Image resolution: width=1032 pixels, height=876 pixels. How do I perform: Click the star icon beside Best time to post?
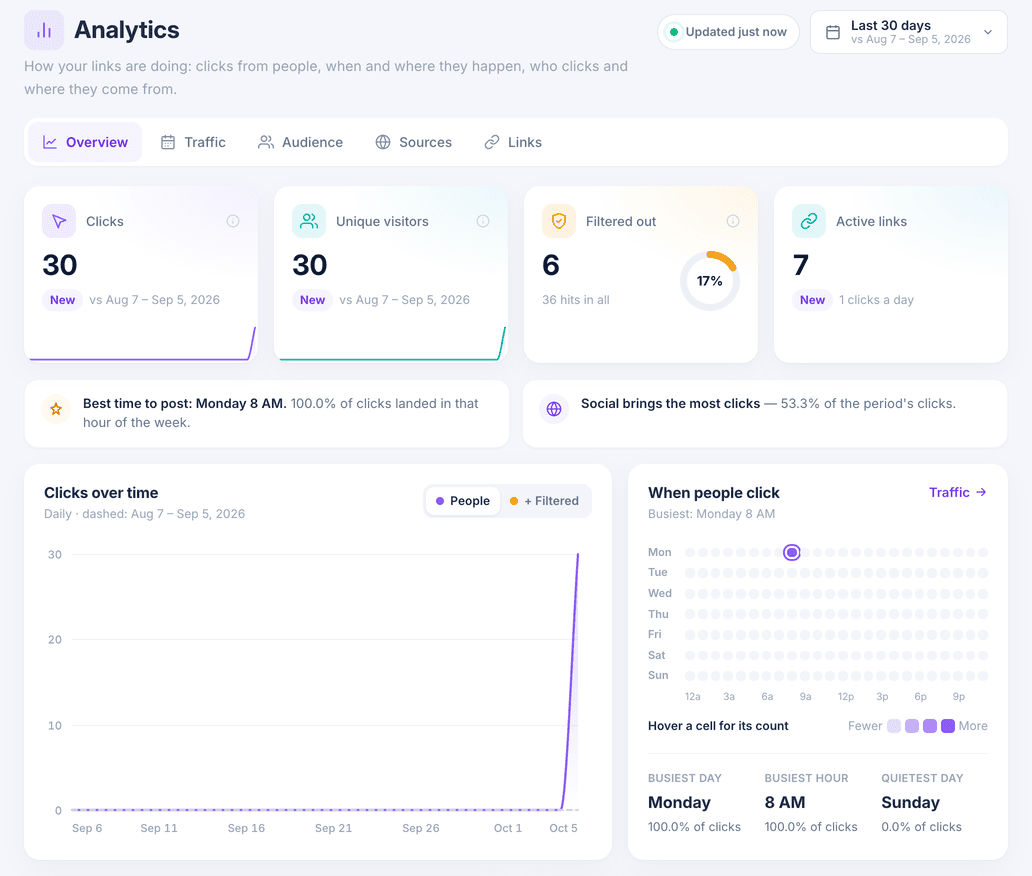pos(56,409)
